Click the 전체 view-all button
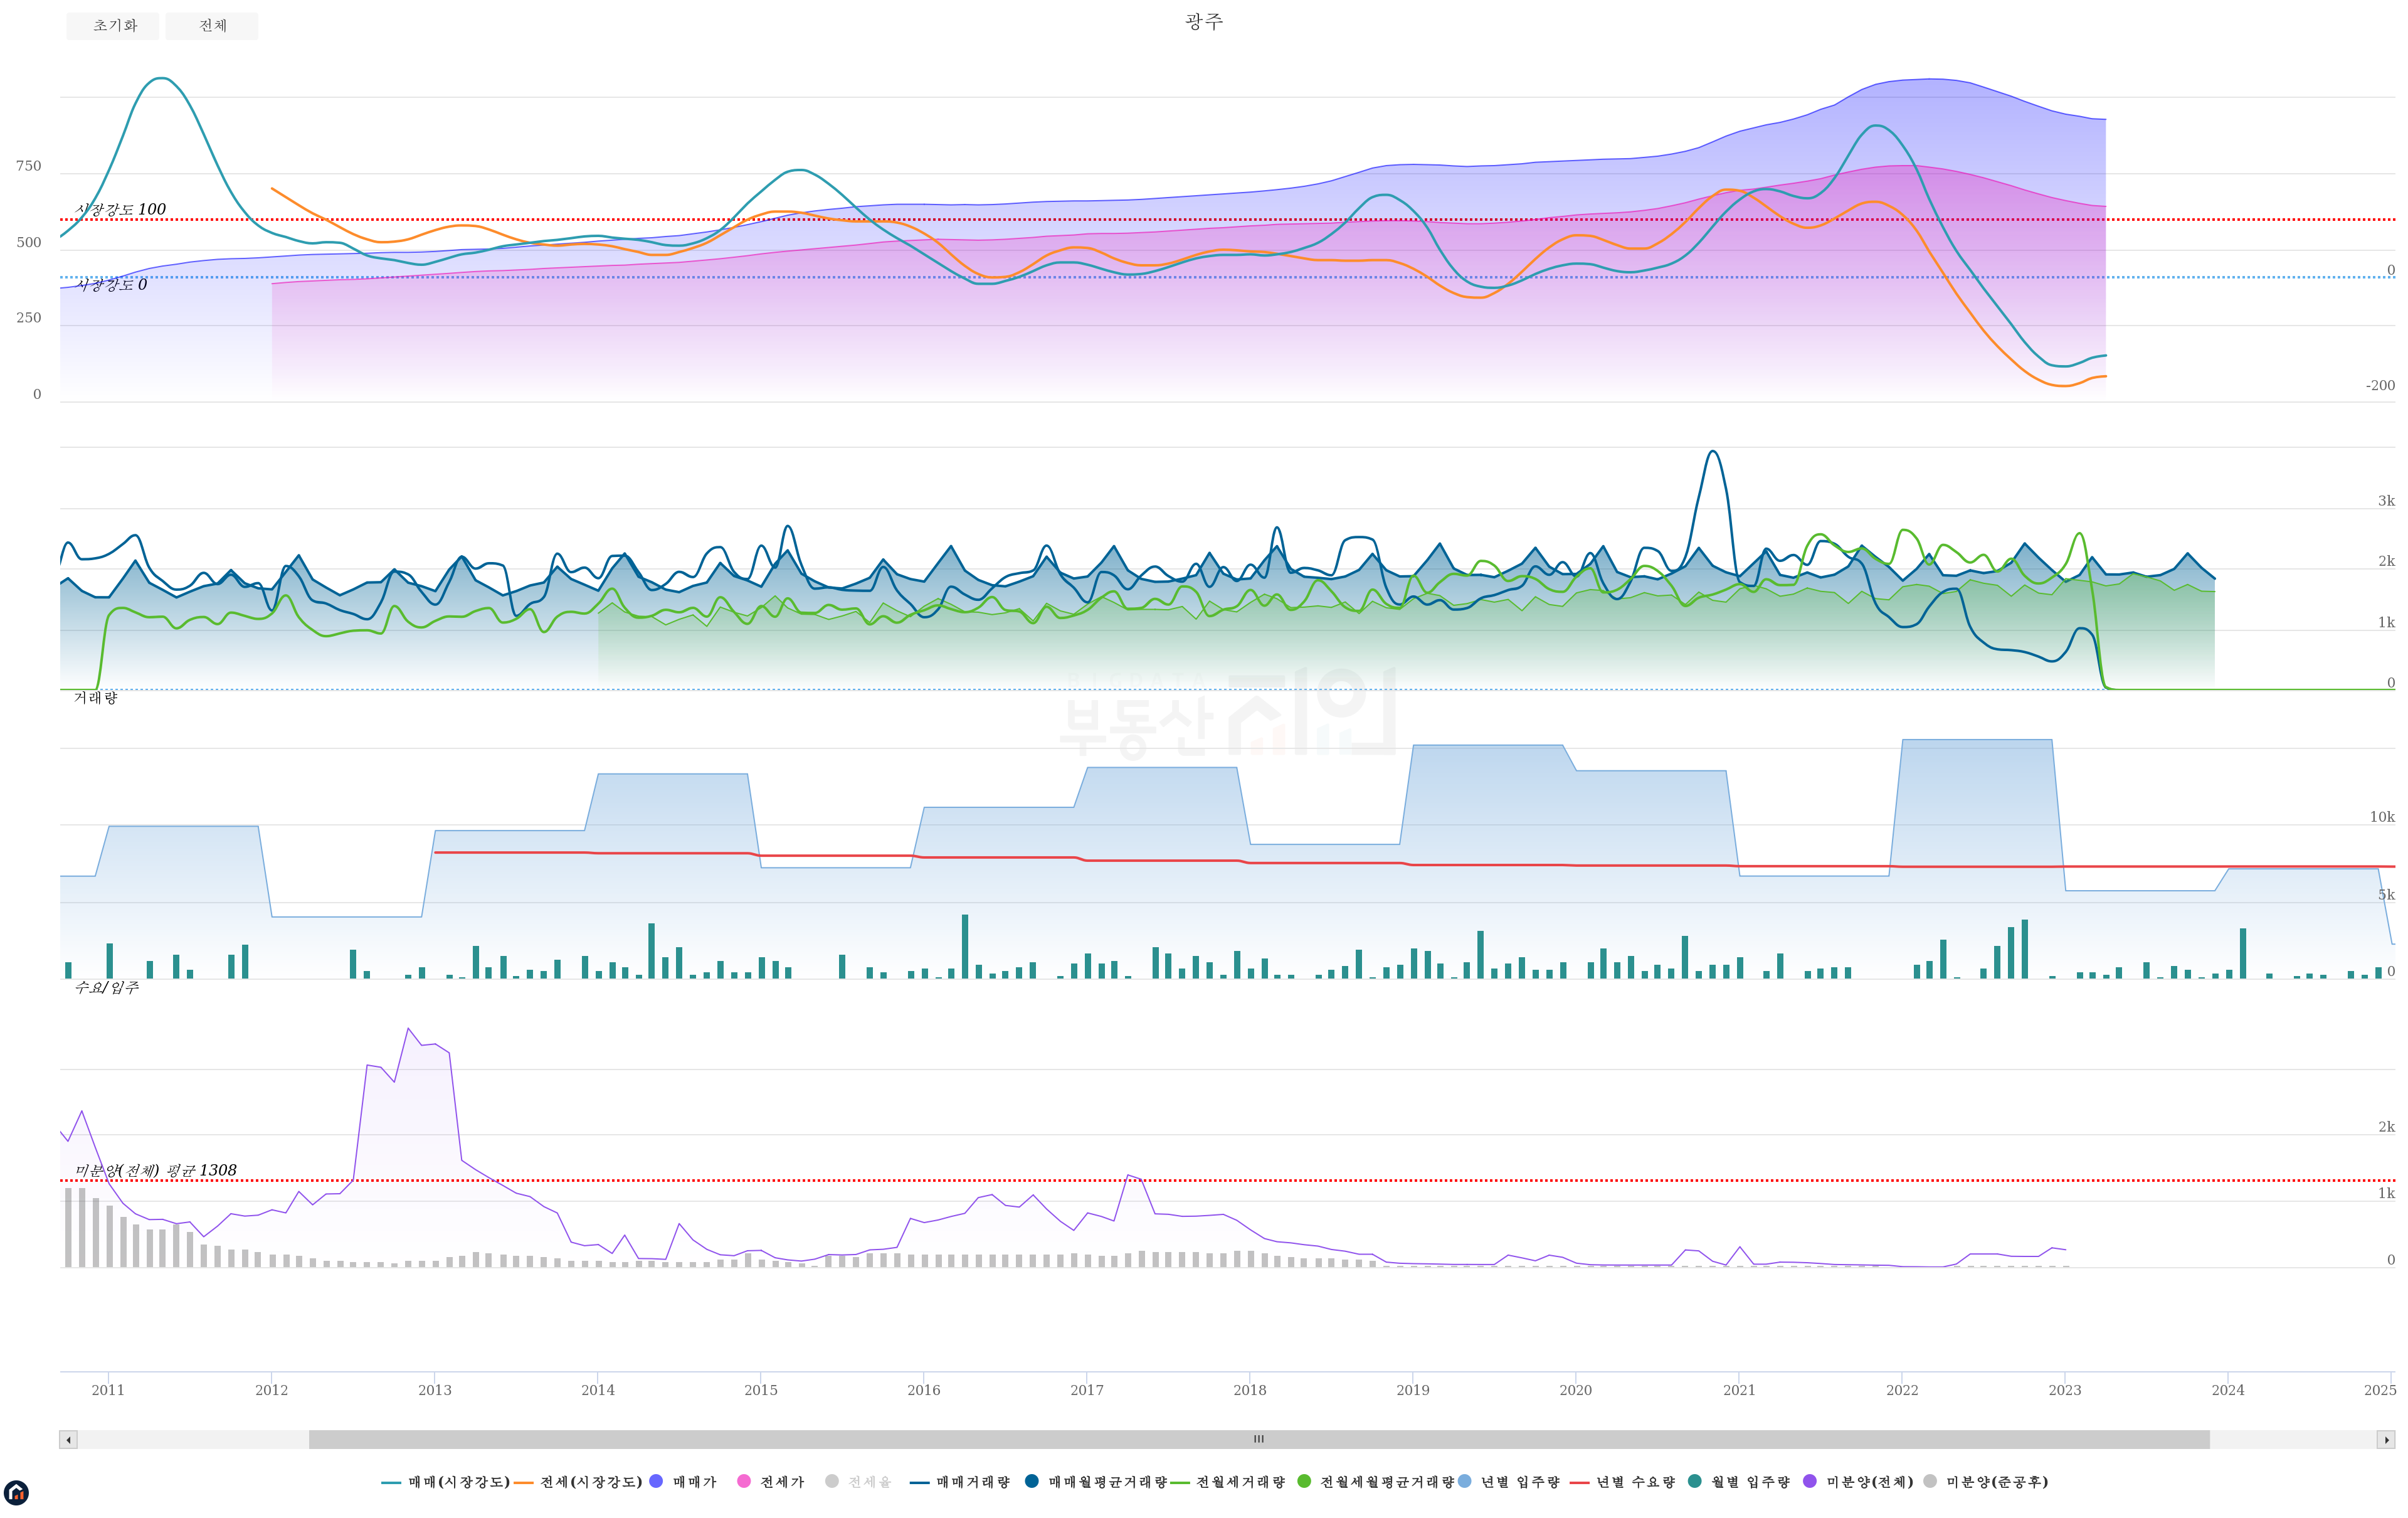This screenshot has width=2408, height=1518. [212, 26]
